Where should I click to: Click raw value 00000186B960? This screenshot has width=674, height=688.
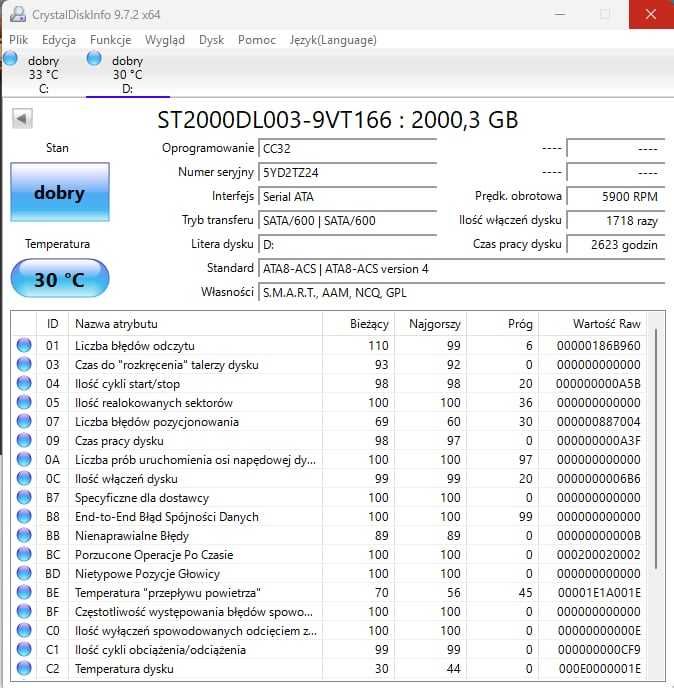pos(599,346)
